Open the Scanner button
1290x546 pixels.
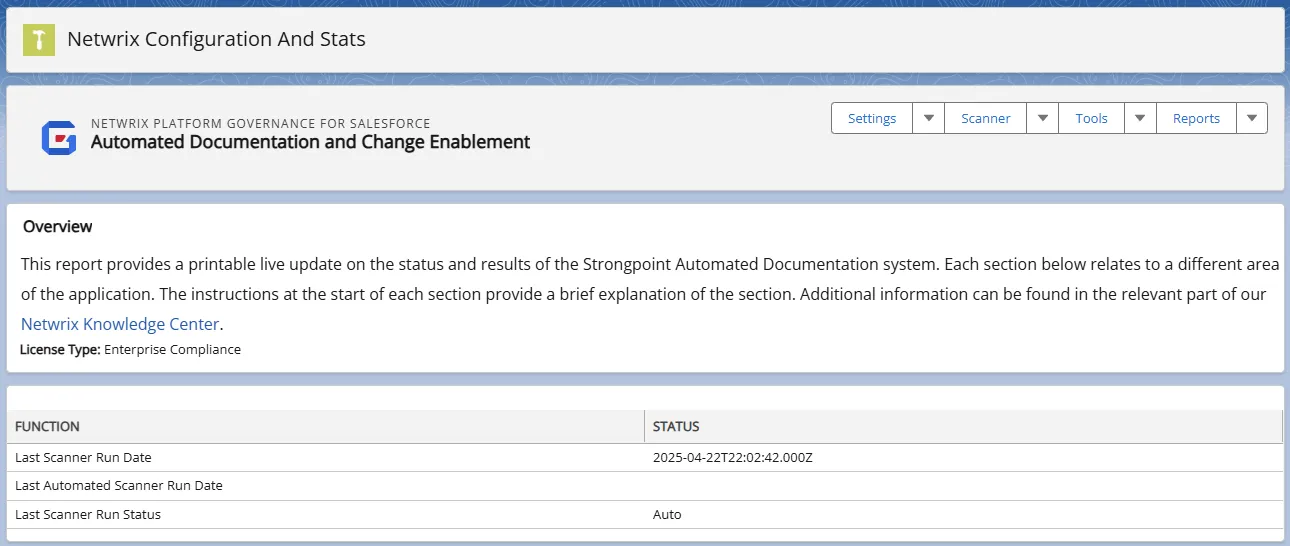[985, 118]
